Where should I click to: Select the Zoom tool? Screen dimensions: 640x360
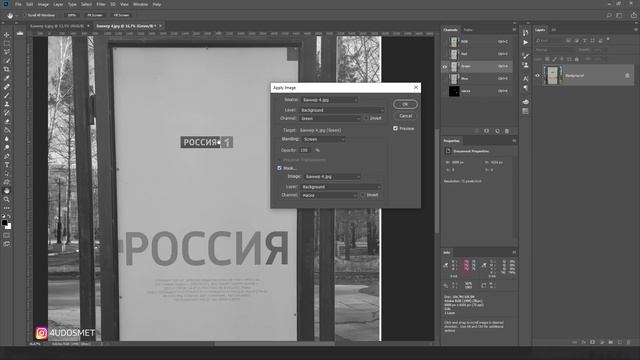[x=7, y=200]
